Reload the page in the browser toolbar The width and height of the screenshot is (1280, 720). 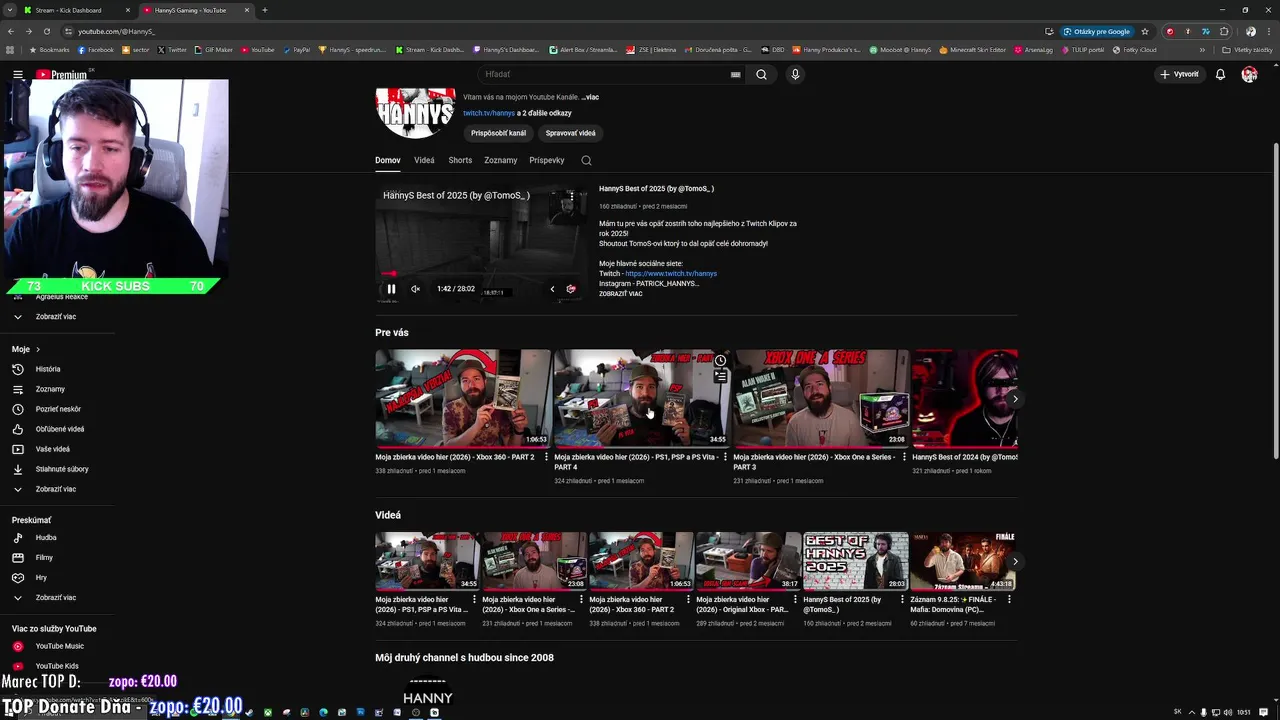pos(46,31)
